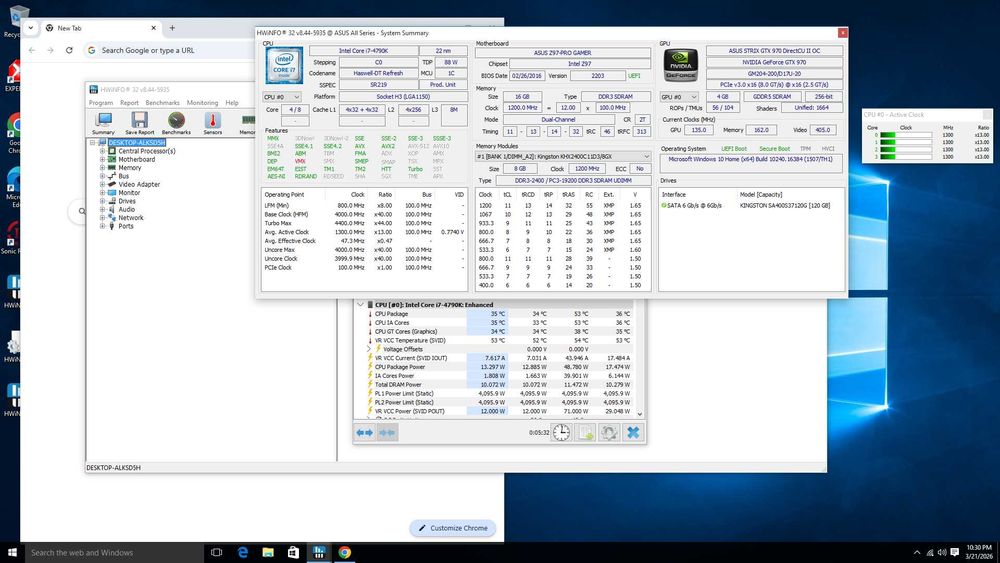Select the Bus tree item
Image resolution: width=1000 pixels, height=563 pixels.
(124, 176)
